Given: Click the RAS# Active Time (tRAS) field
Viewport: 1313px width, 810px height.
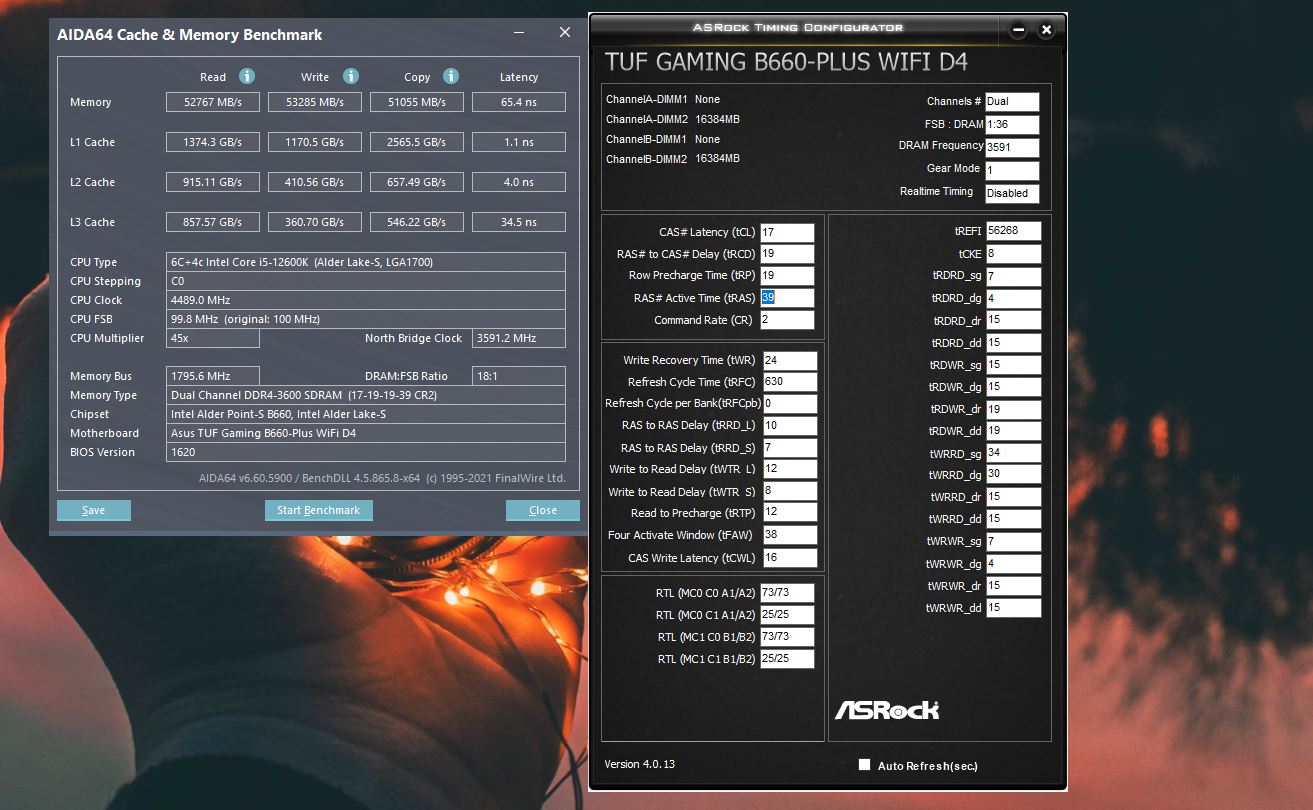Looking at the screenshot, I should point(787,298).
